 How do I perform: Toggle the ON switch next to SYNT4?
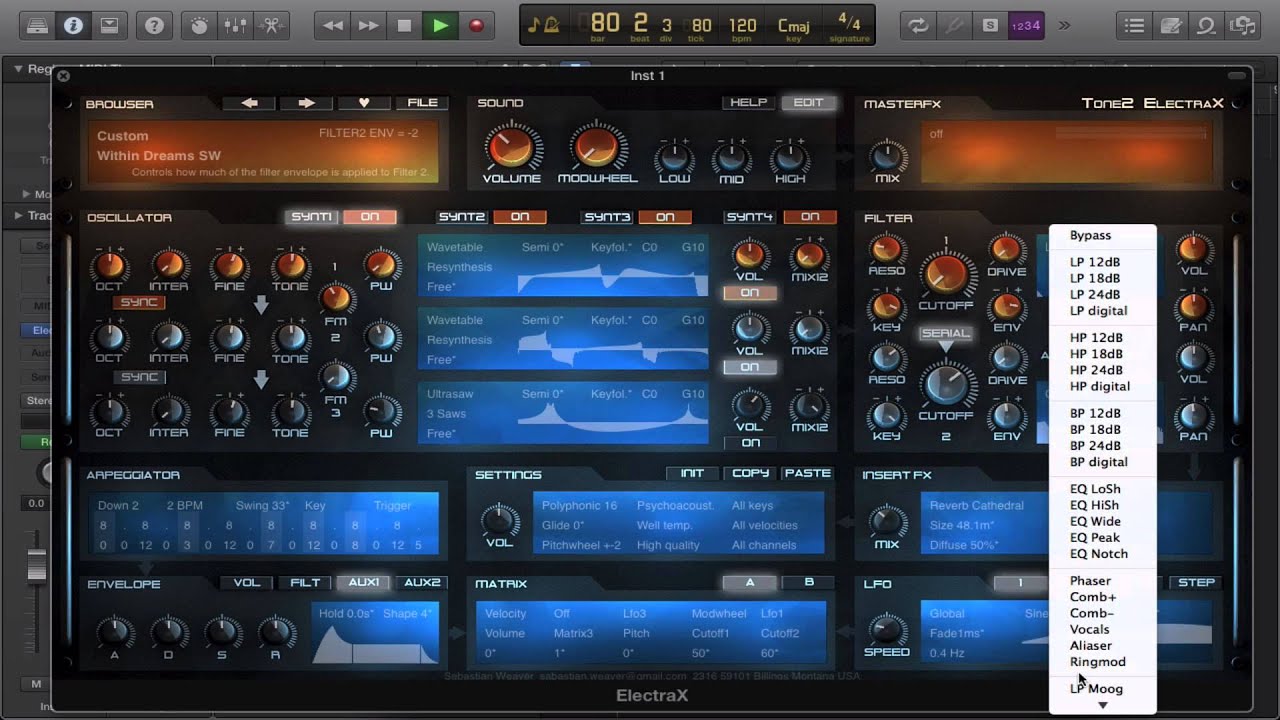(810, 217)
